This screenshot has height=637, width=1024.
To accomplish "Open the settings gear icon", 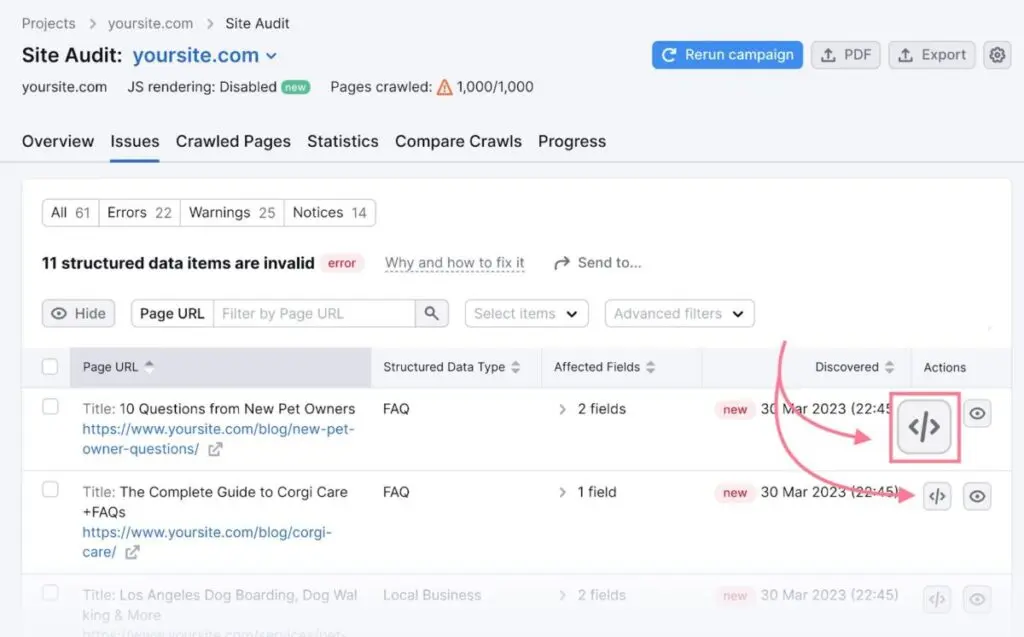I will tap(996, 55).
